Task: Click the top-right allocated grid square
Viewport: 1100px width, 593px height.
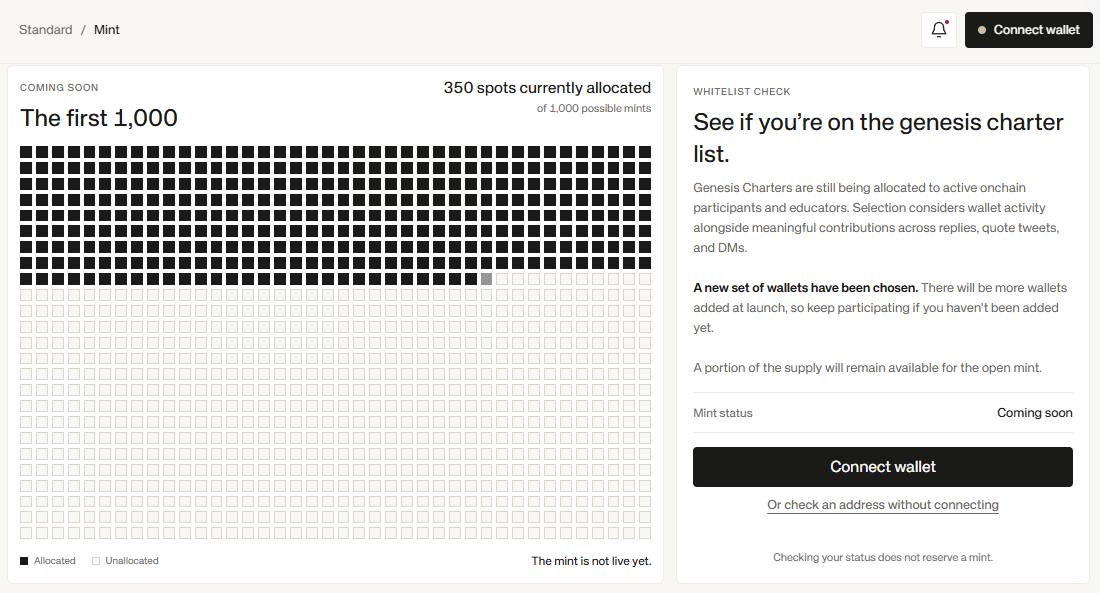Action: pyautogui.click(x=645, y=152)
